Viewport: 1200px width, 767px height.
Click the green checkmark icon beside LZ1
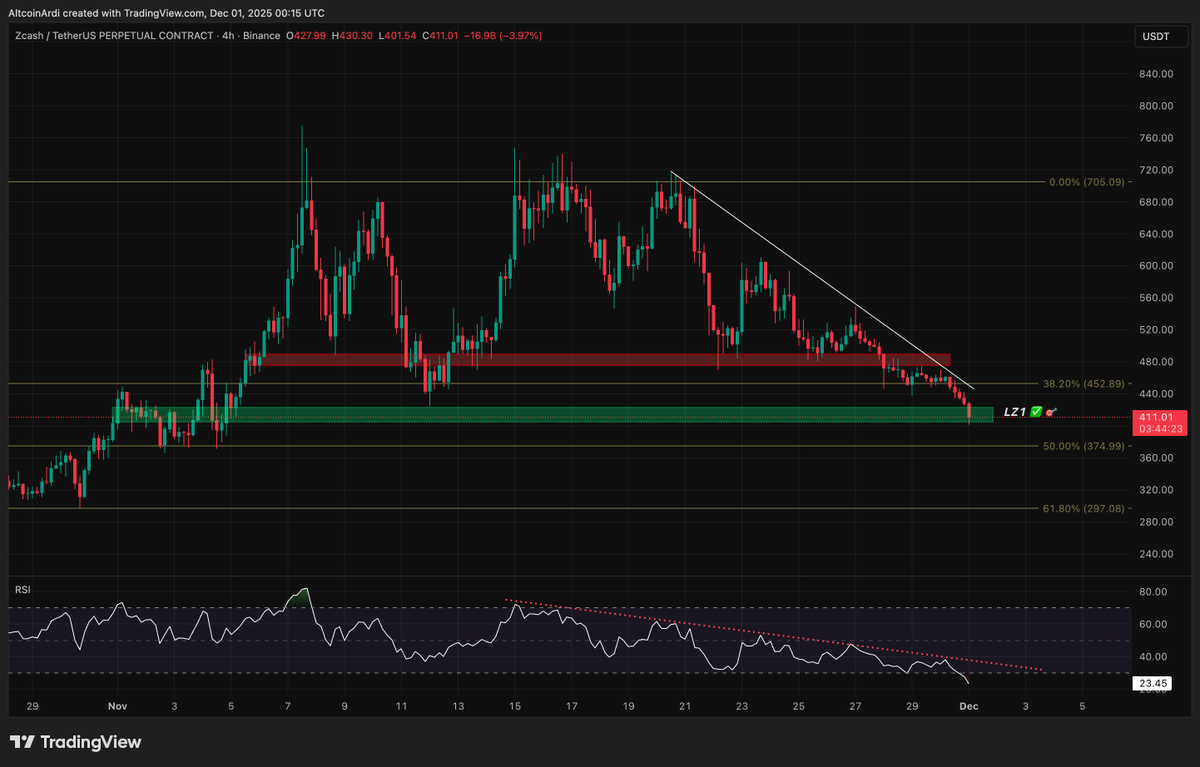tap(1035, 411)
